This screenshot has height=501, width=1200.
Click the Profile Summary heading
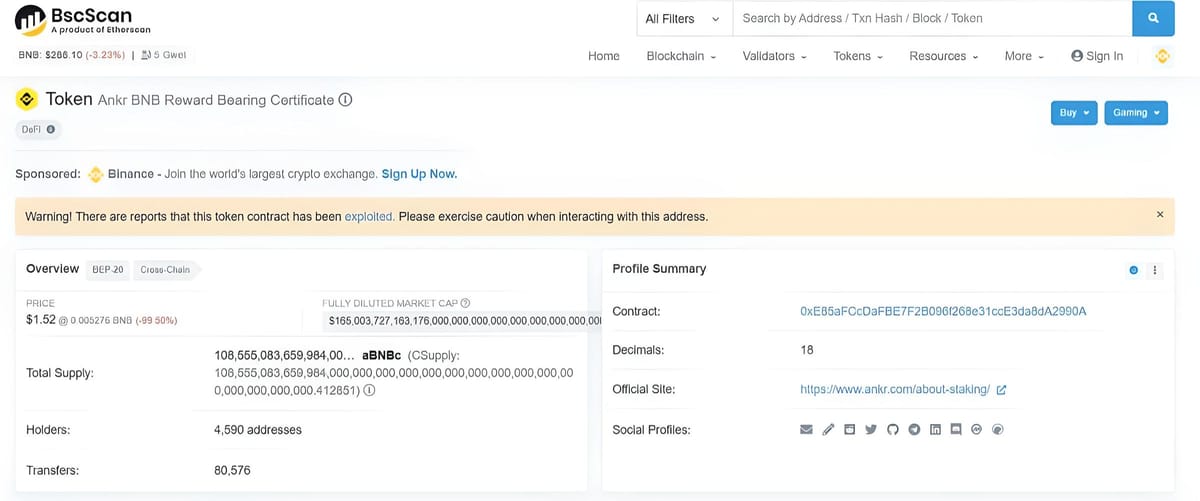tap(659, 269)
